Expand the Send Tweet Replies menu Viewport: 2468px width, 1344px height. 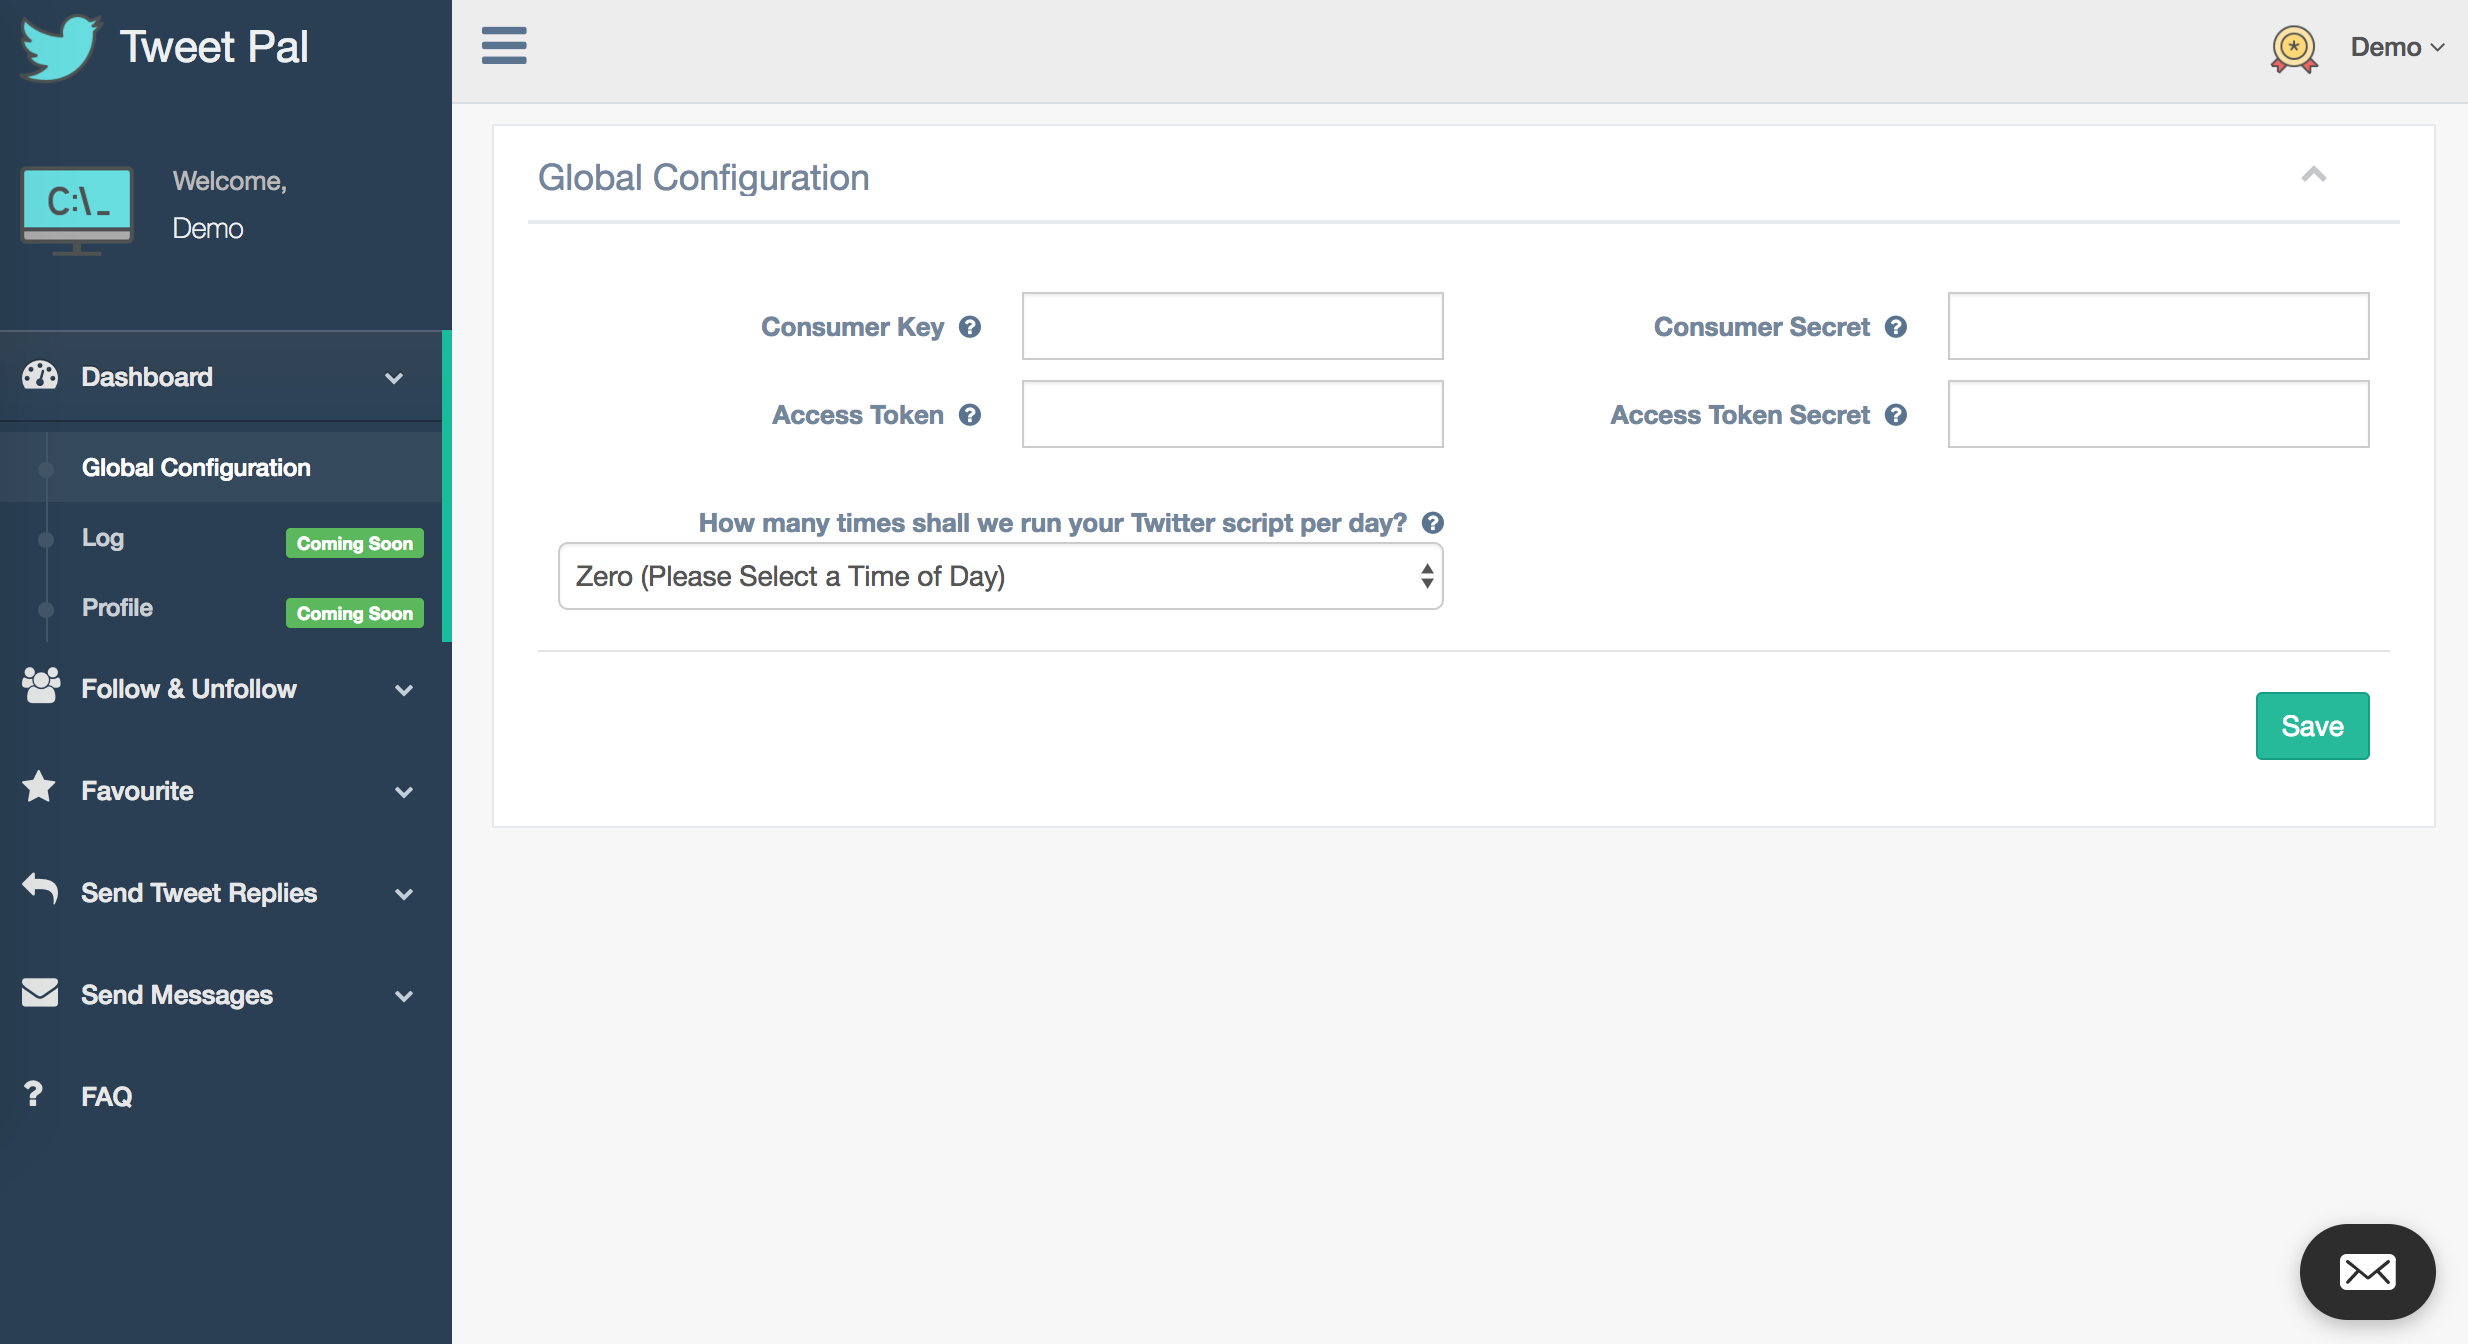point(220,893)
